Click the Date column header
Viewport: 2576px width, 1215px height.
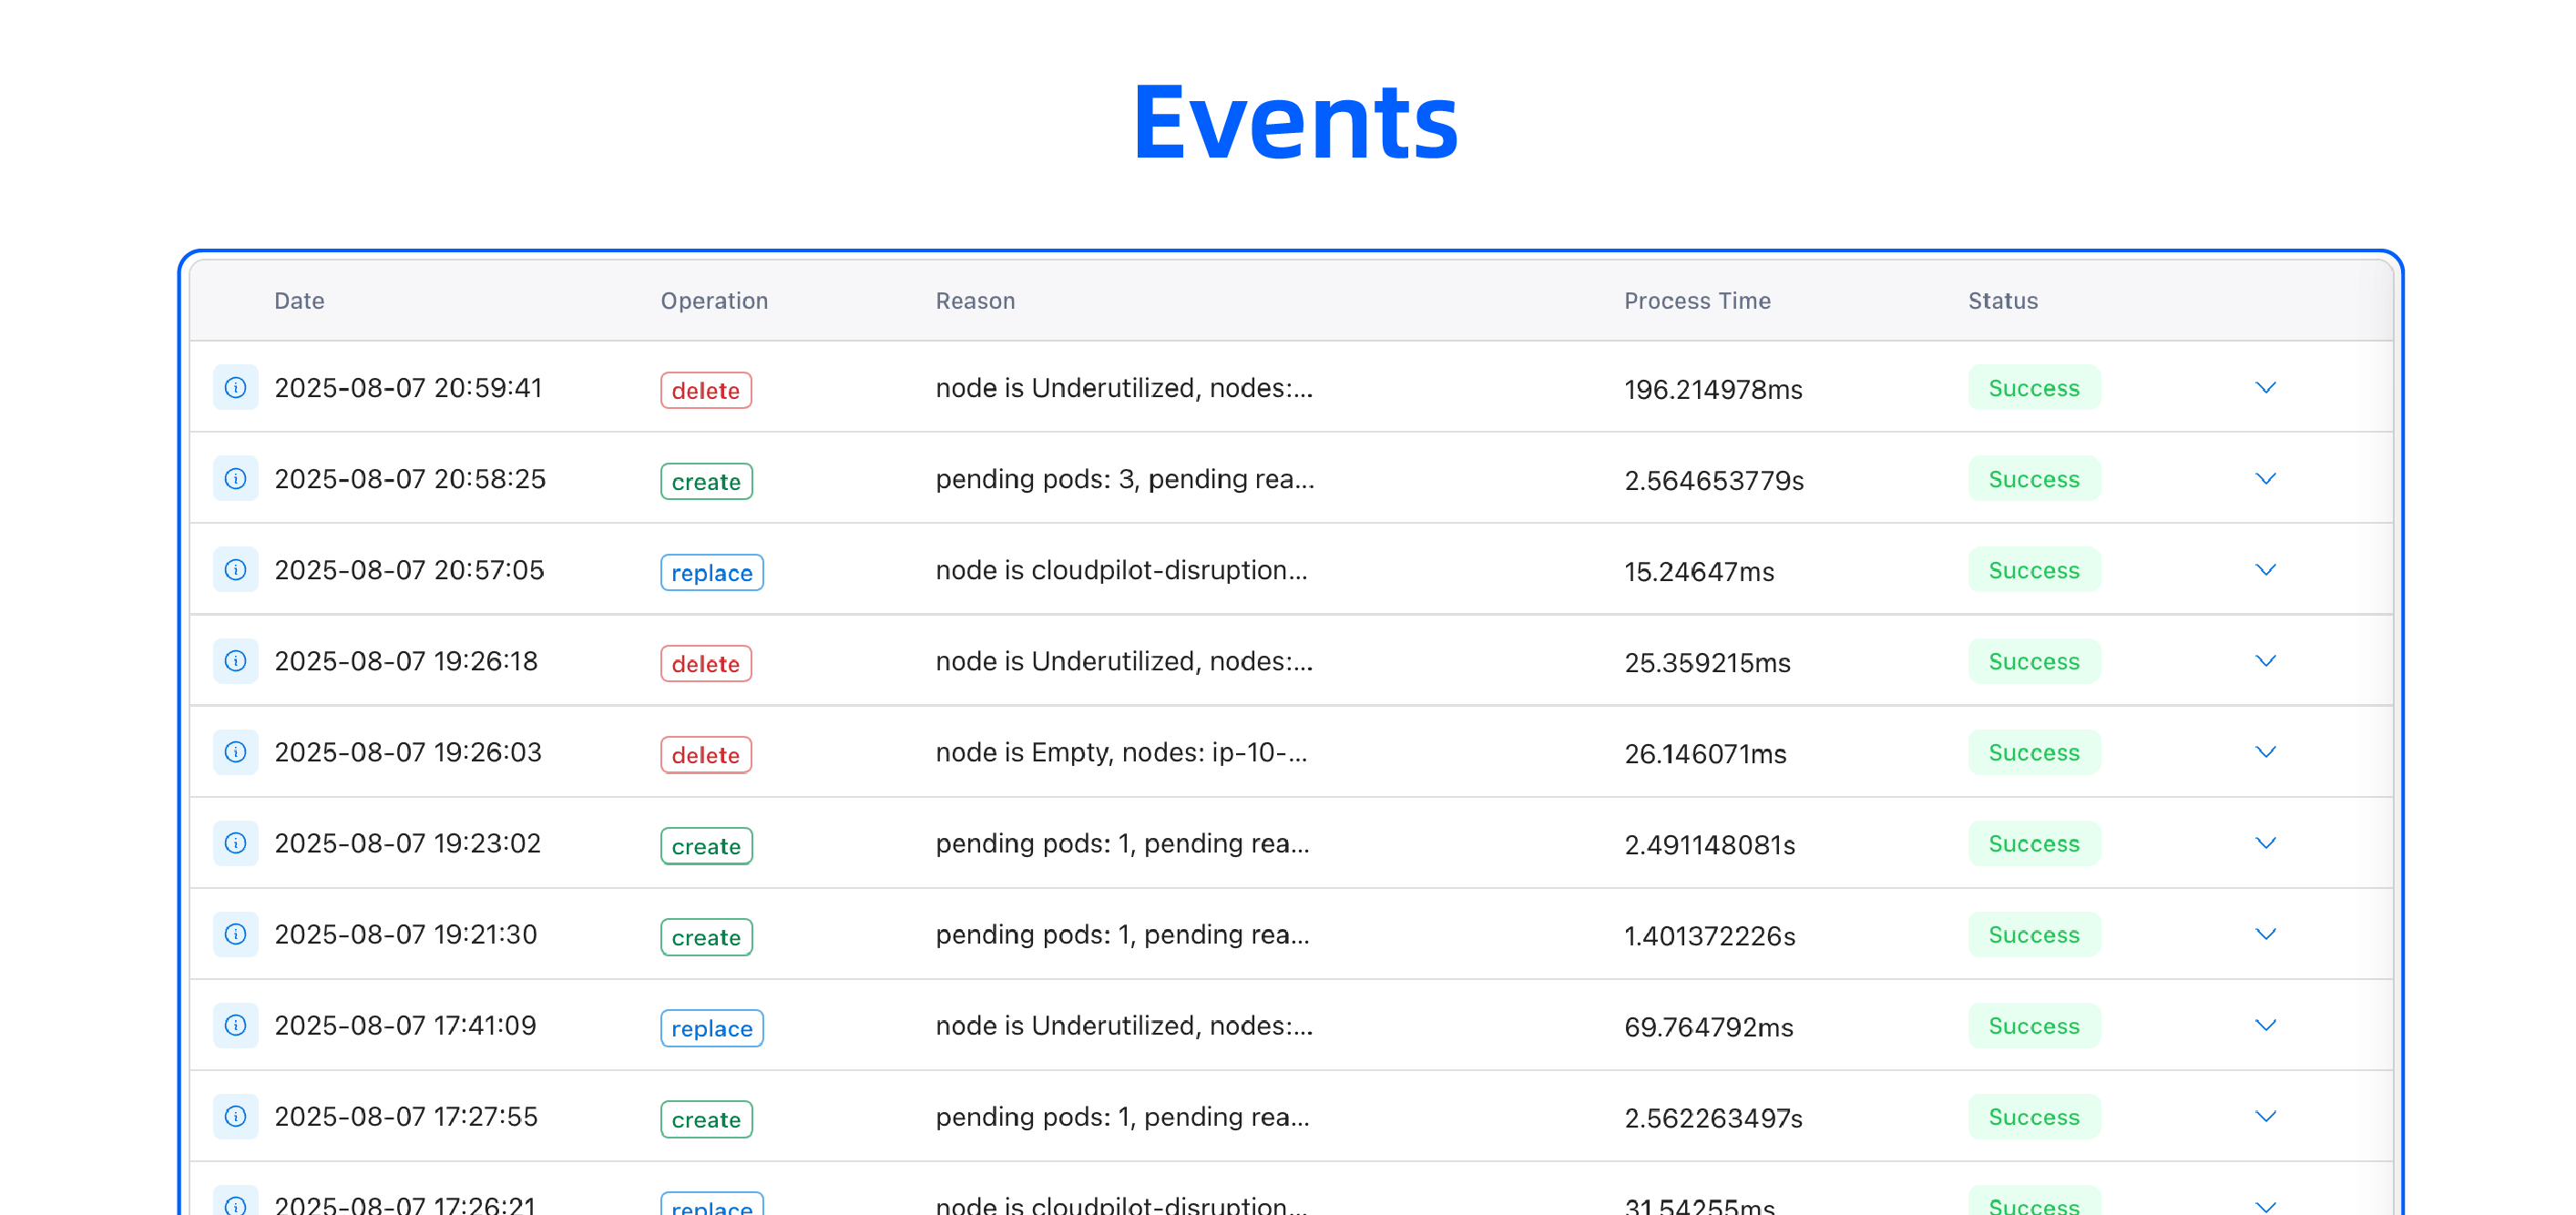click(x=299, y=300)
